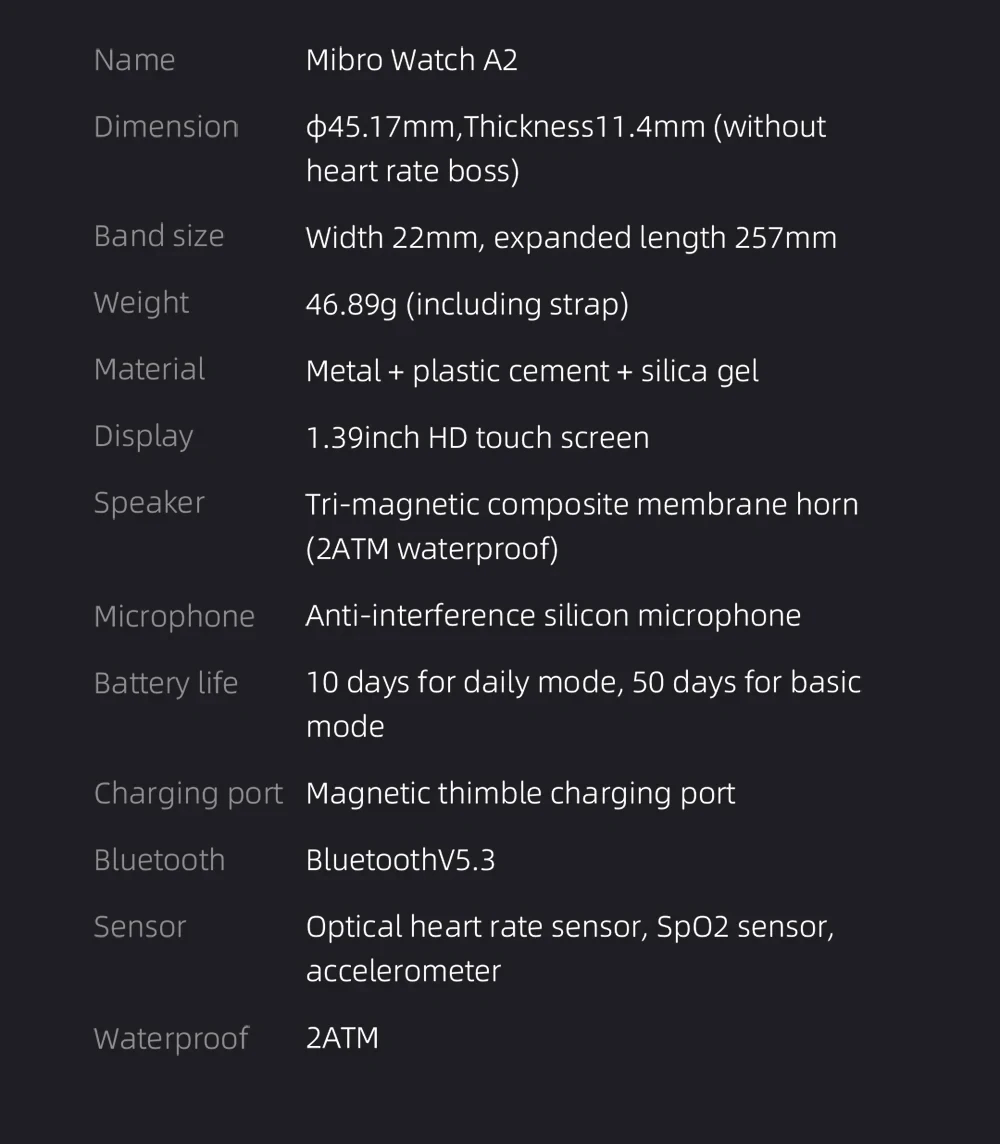The height and width of the screenshot is (1144, 1000).
Task: Click the 1.39inch HD touch screen text
Action: (x=477, y=438)
